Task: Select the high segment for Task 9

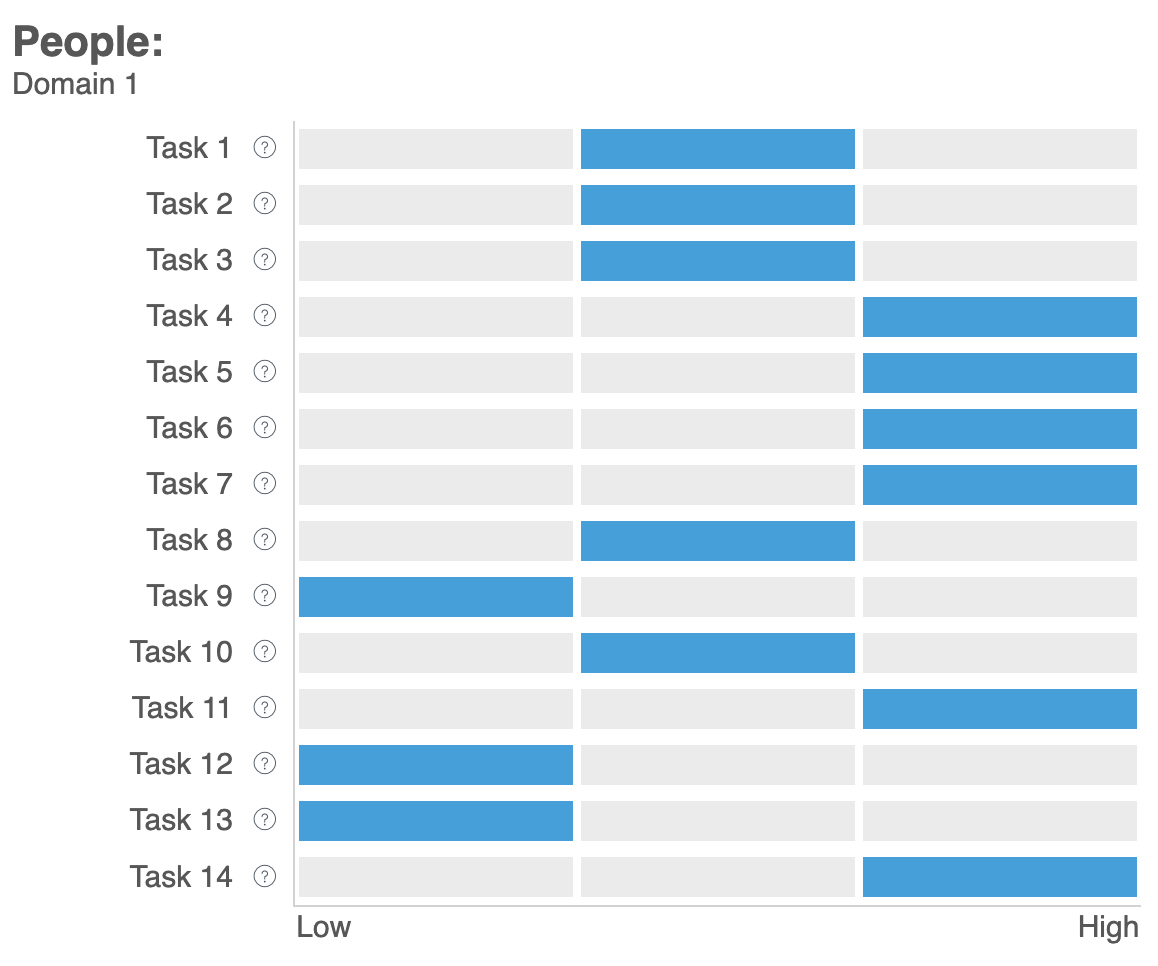Action: coord(1000,597)
